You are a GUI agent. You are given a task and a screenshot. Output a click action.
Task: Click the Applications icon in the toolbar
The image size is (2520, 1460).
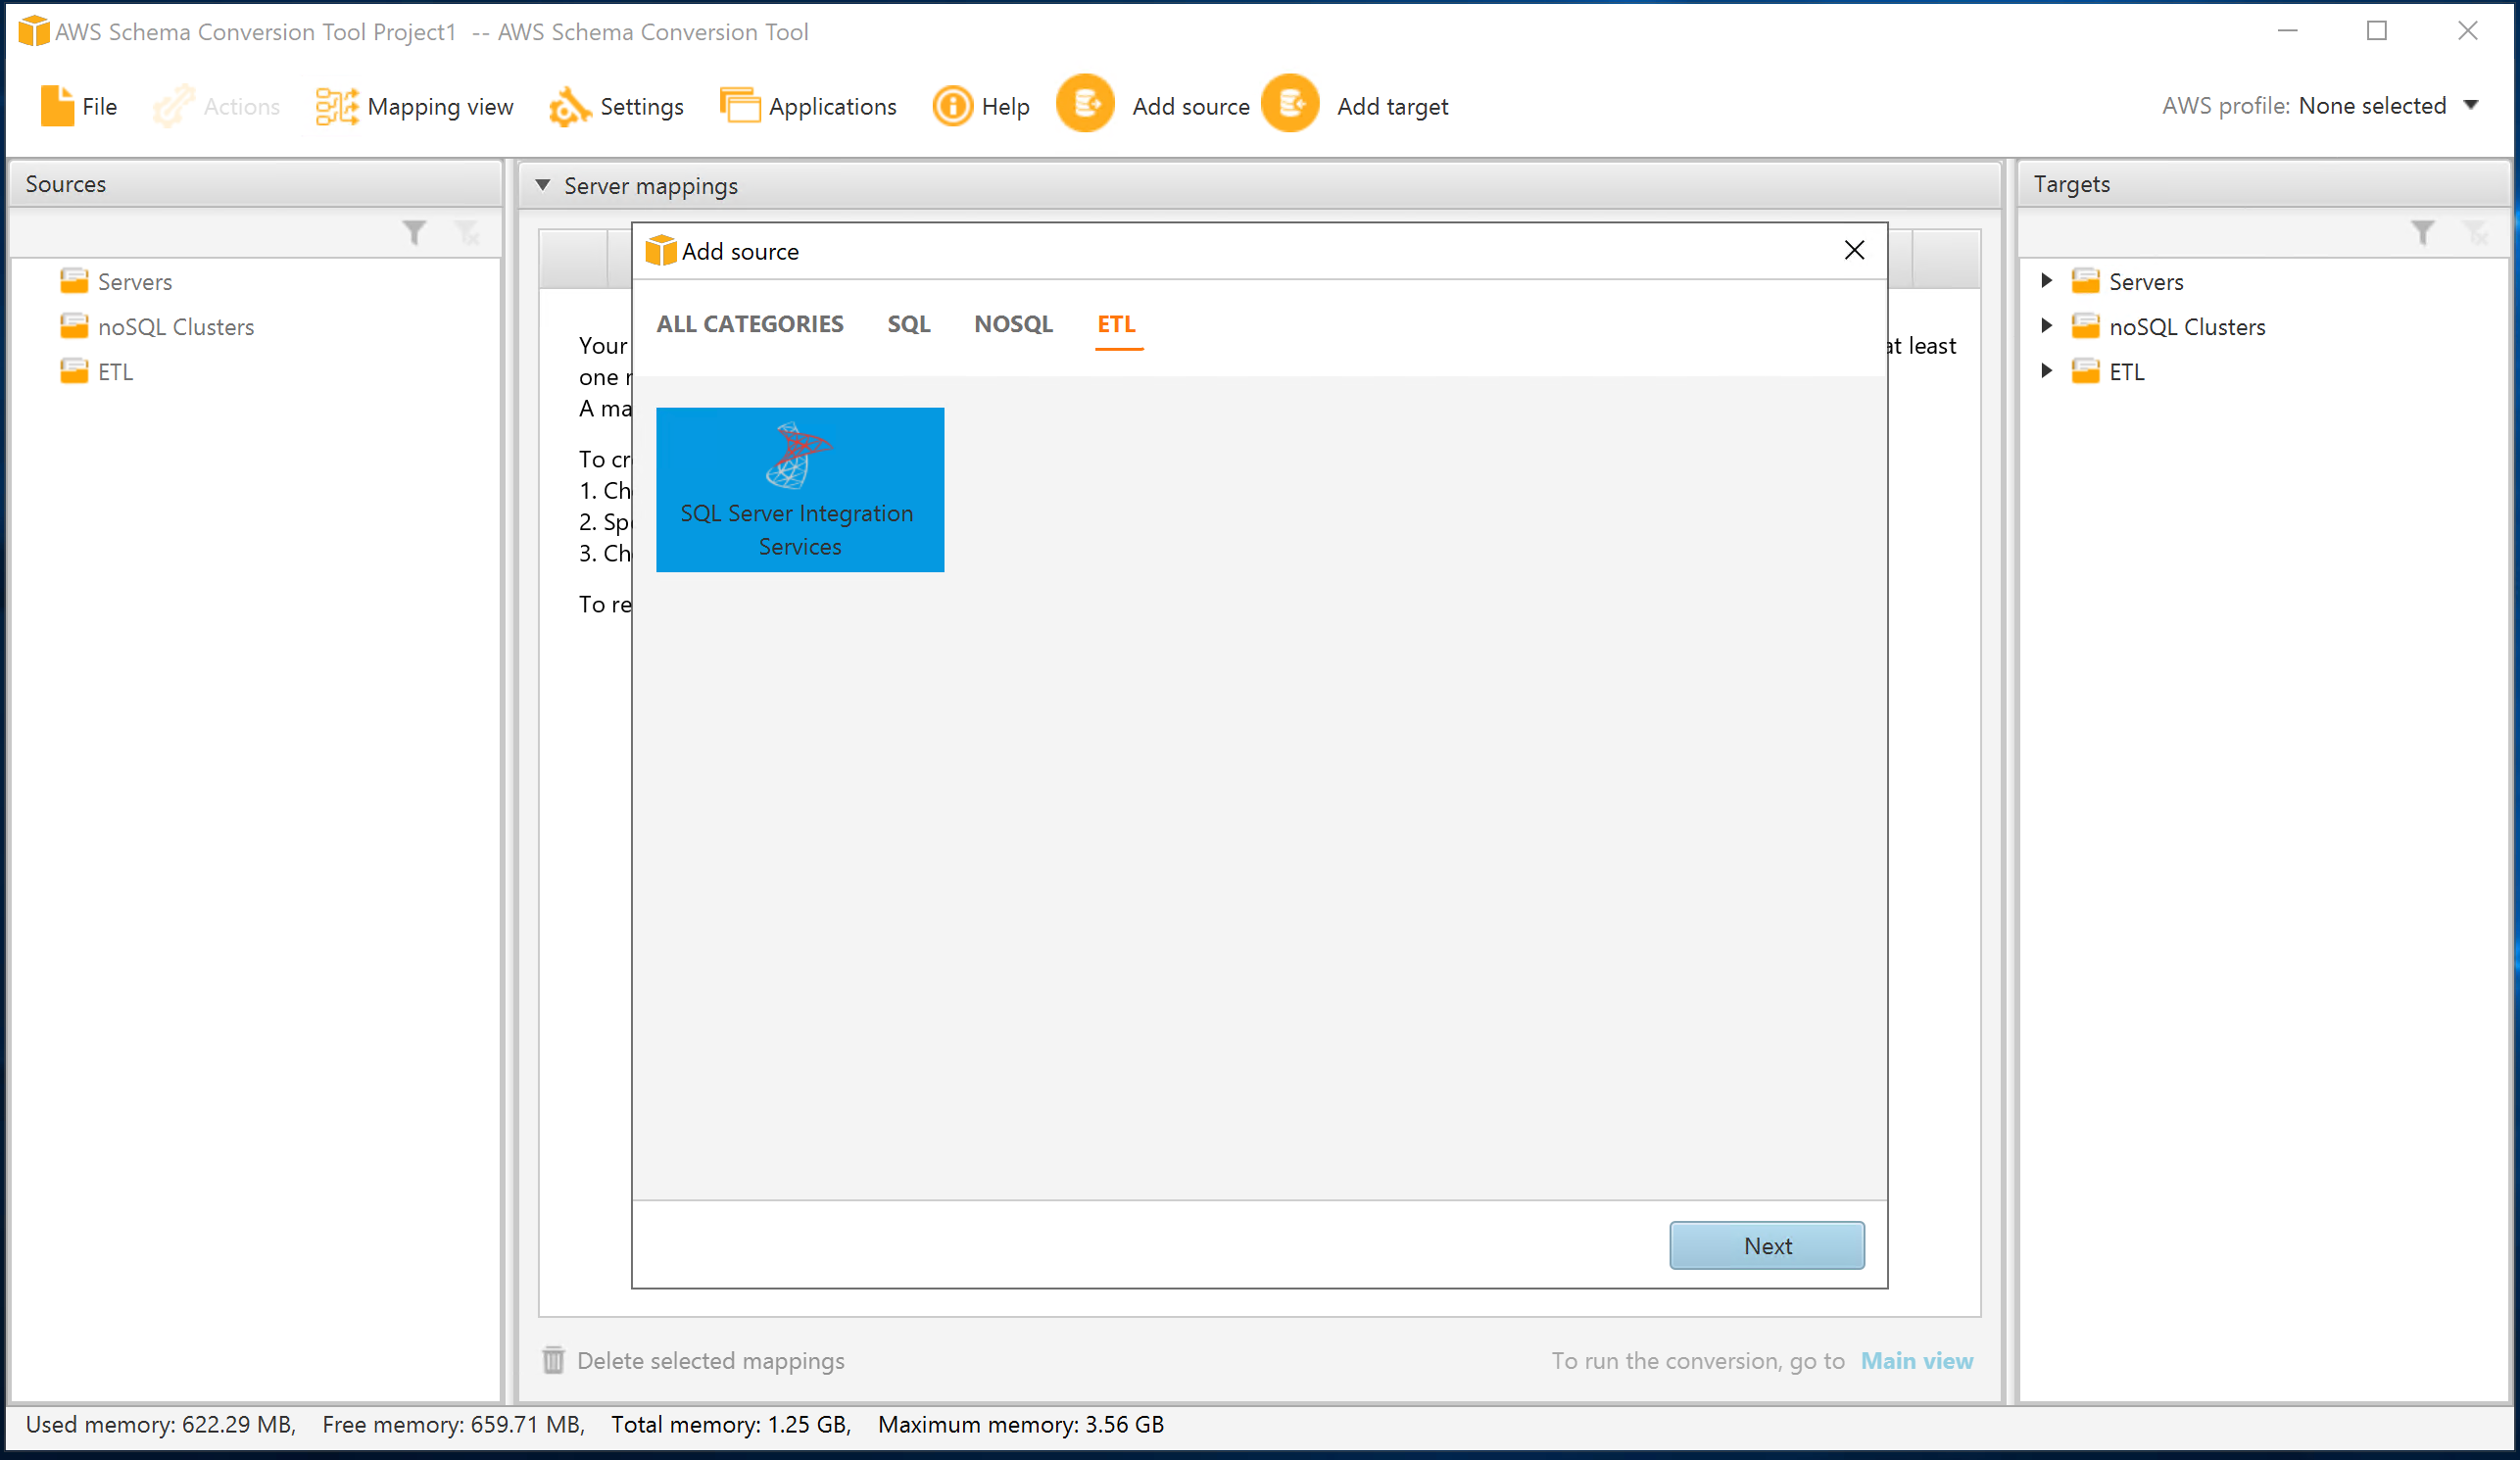coord(739,104)
